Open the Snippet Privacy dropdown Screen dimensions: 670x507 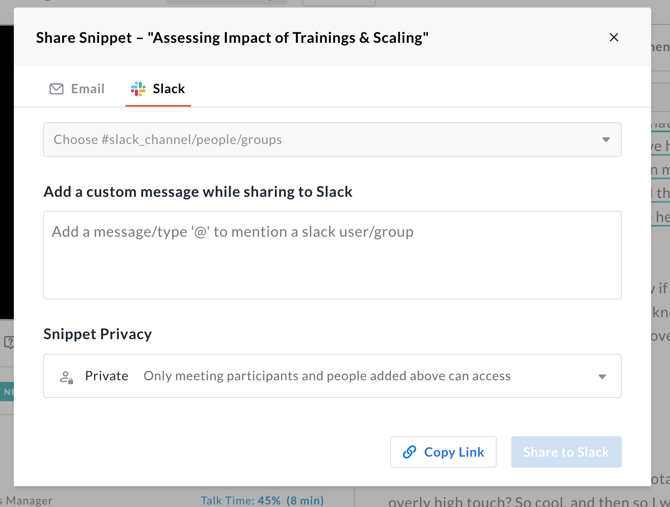pos(332,376)
